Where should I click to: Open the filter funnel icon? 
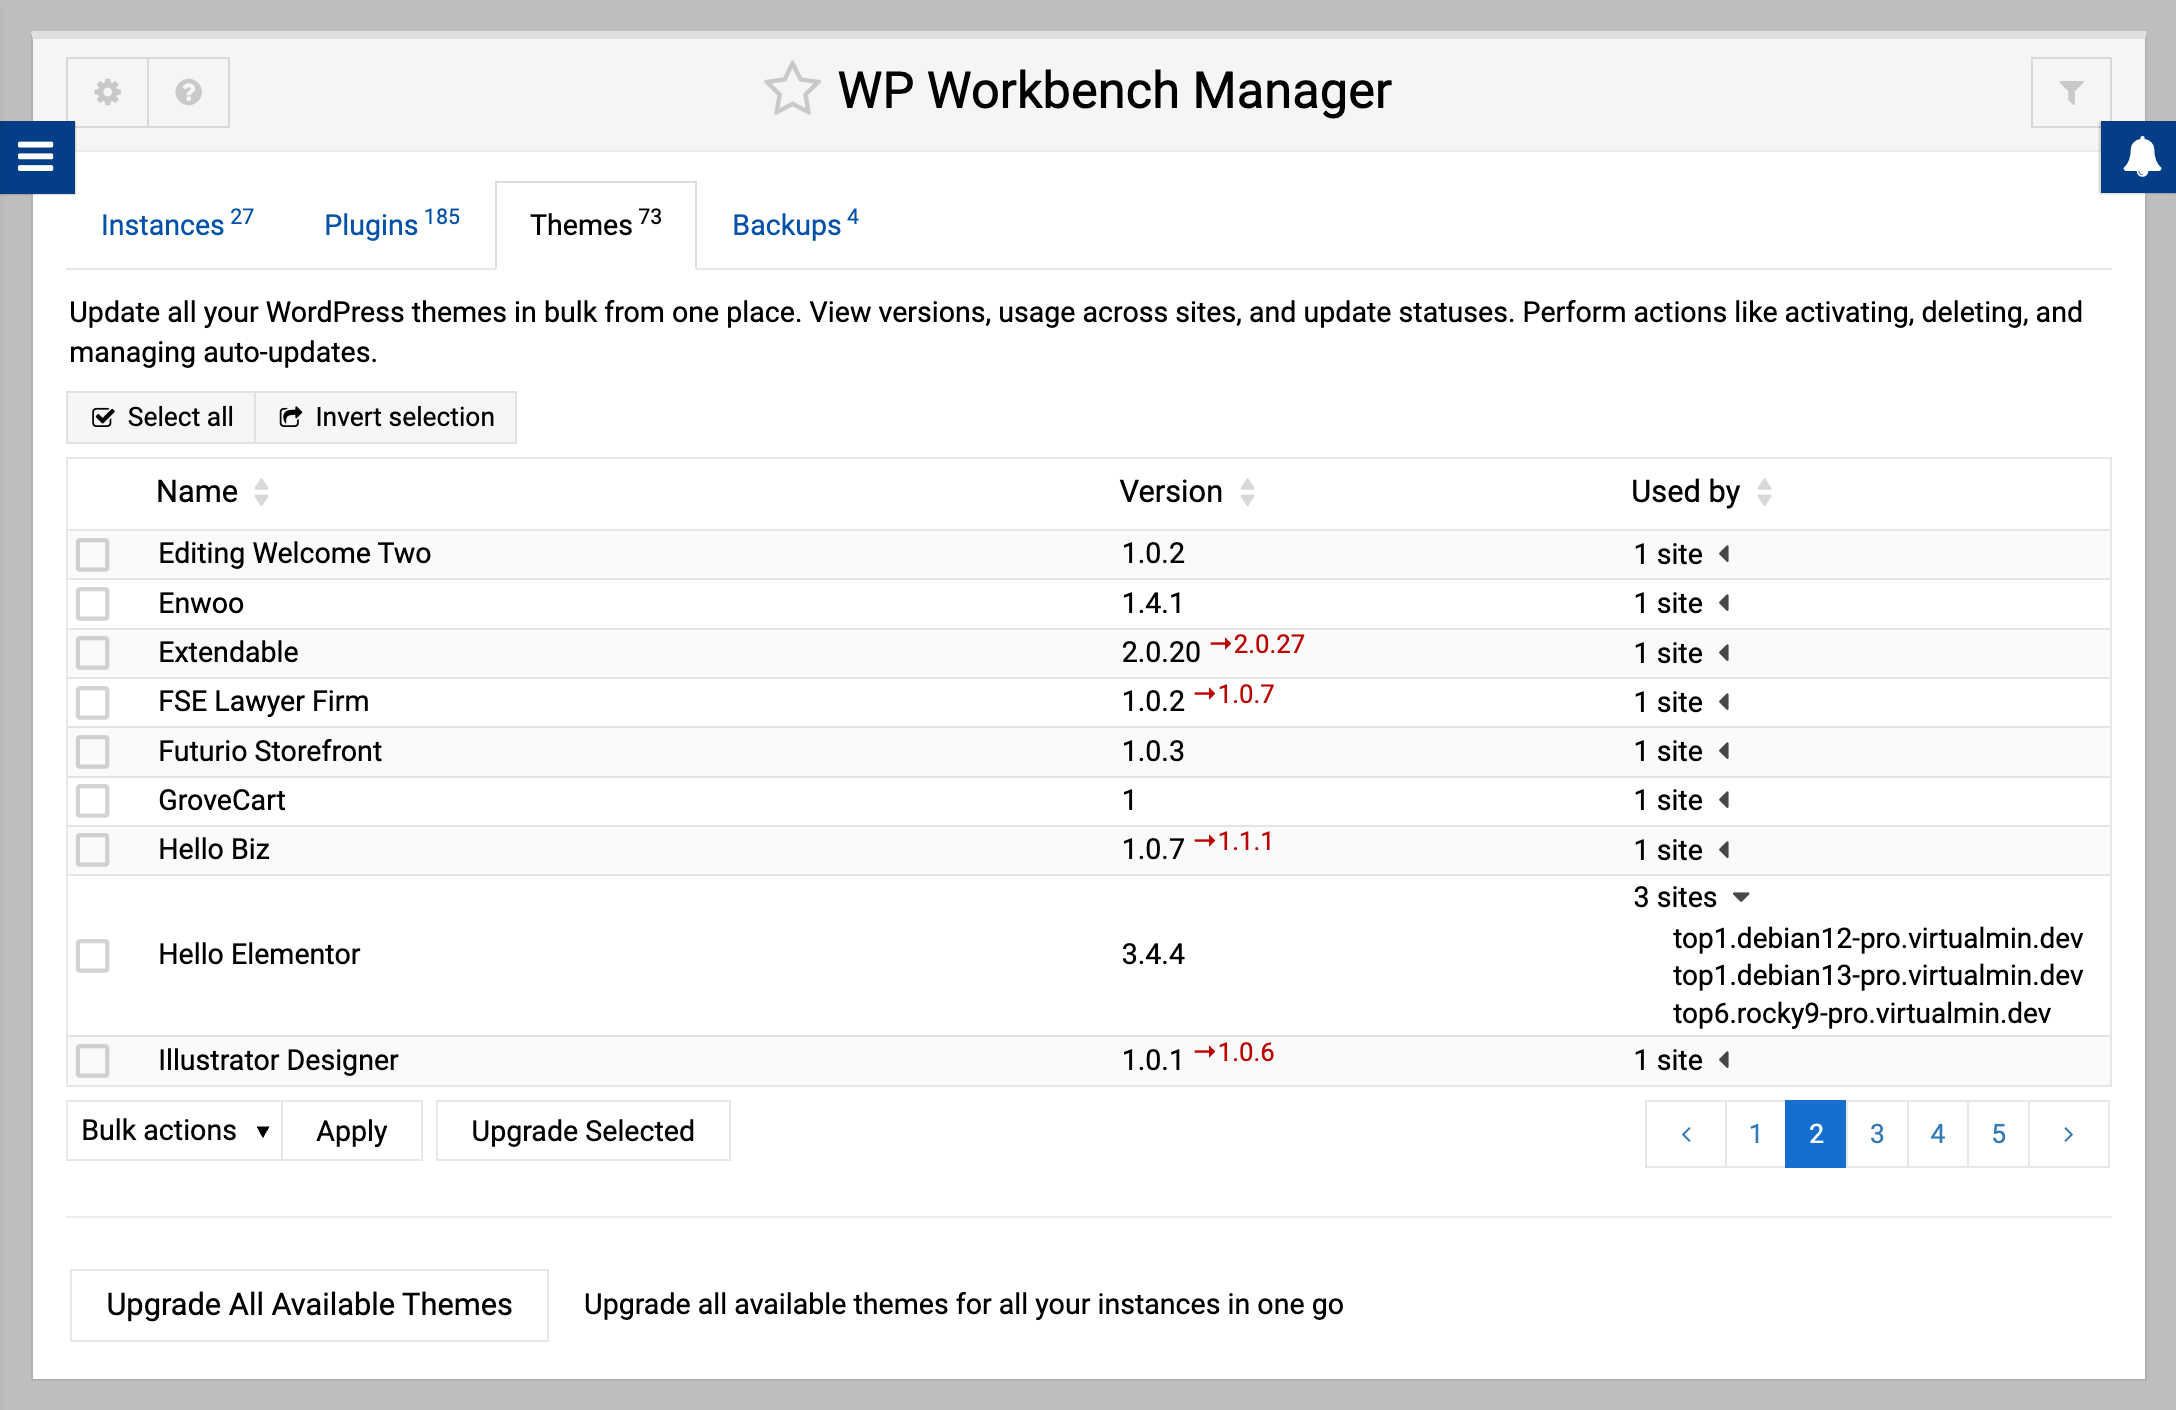(x=2071, y=92)
